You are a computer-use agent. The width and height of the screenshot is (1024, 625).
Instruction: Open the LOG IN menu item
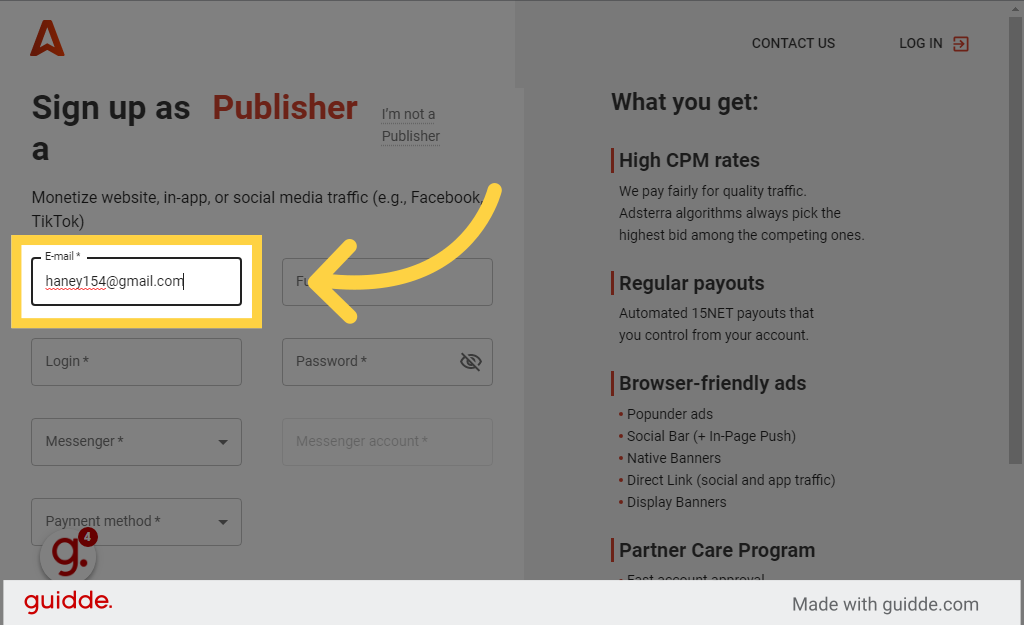(x=933, y=43)
